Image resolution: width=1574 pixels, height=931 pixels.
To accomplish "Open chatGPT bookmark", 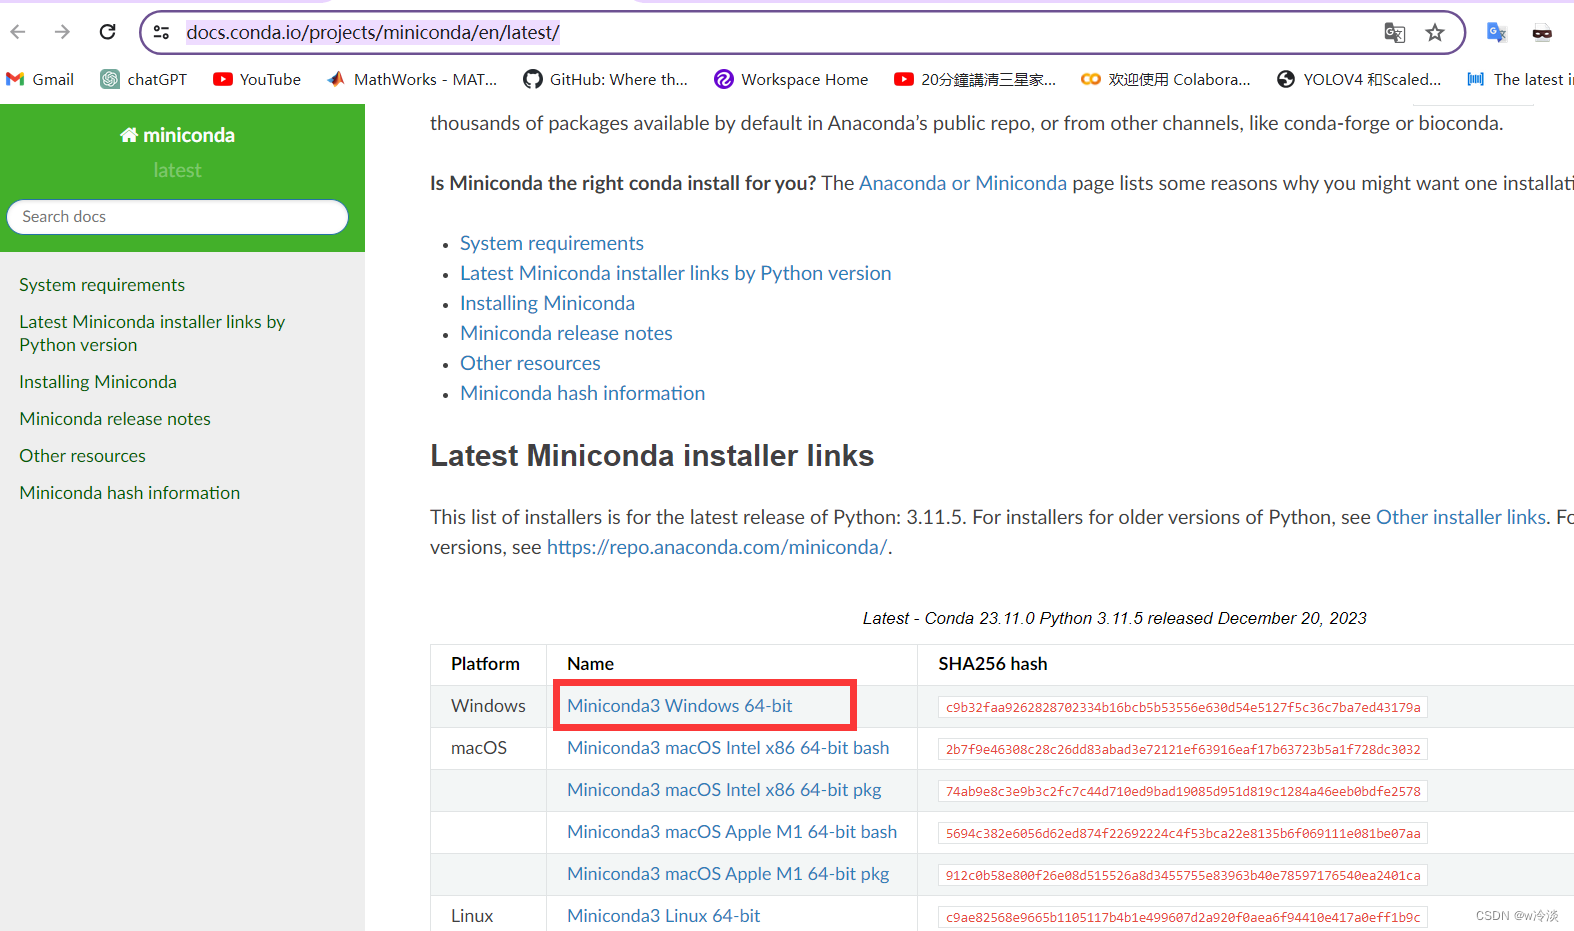I will [144, 79].
